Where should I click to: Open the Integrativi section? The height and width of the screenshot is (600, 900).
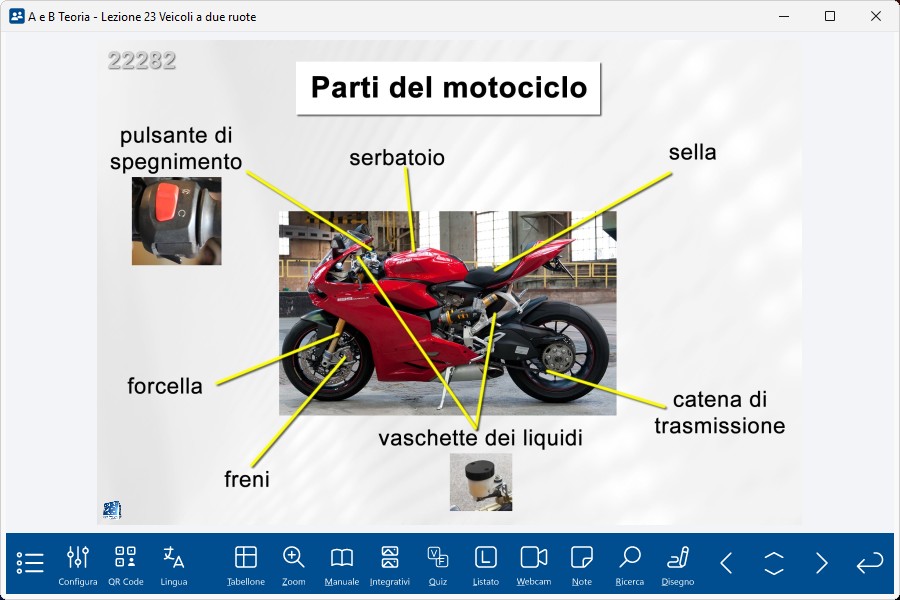click(390, 563)
